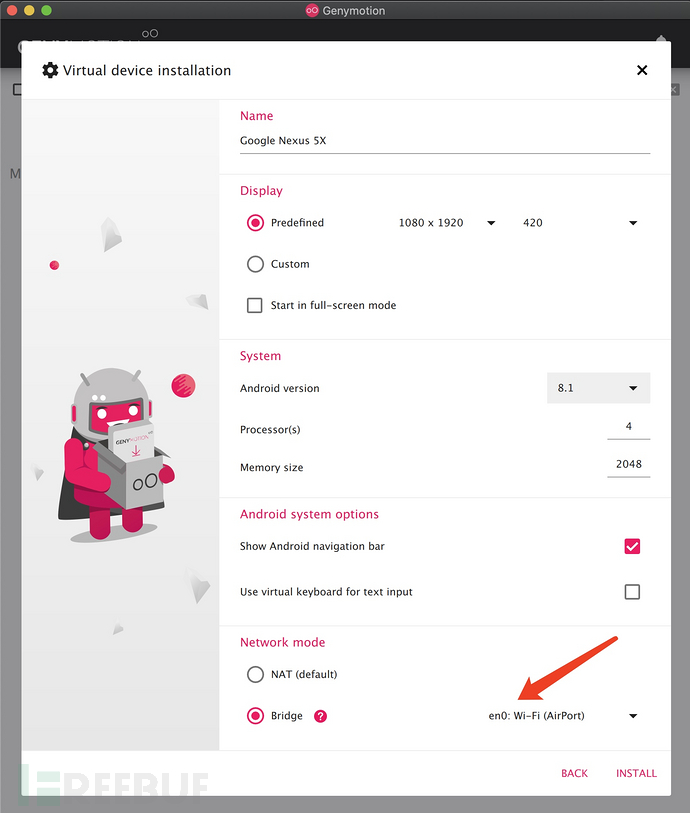Click the BACK button
690x813 pixels.
coord(574,773)
